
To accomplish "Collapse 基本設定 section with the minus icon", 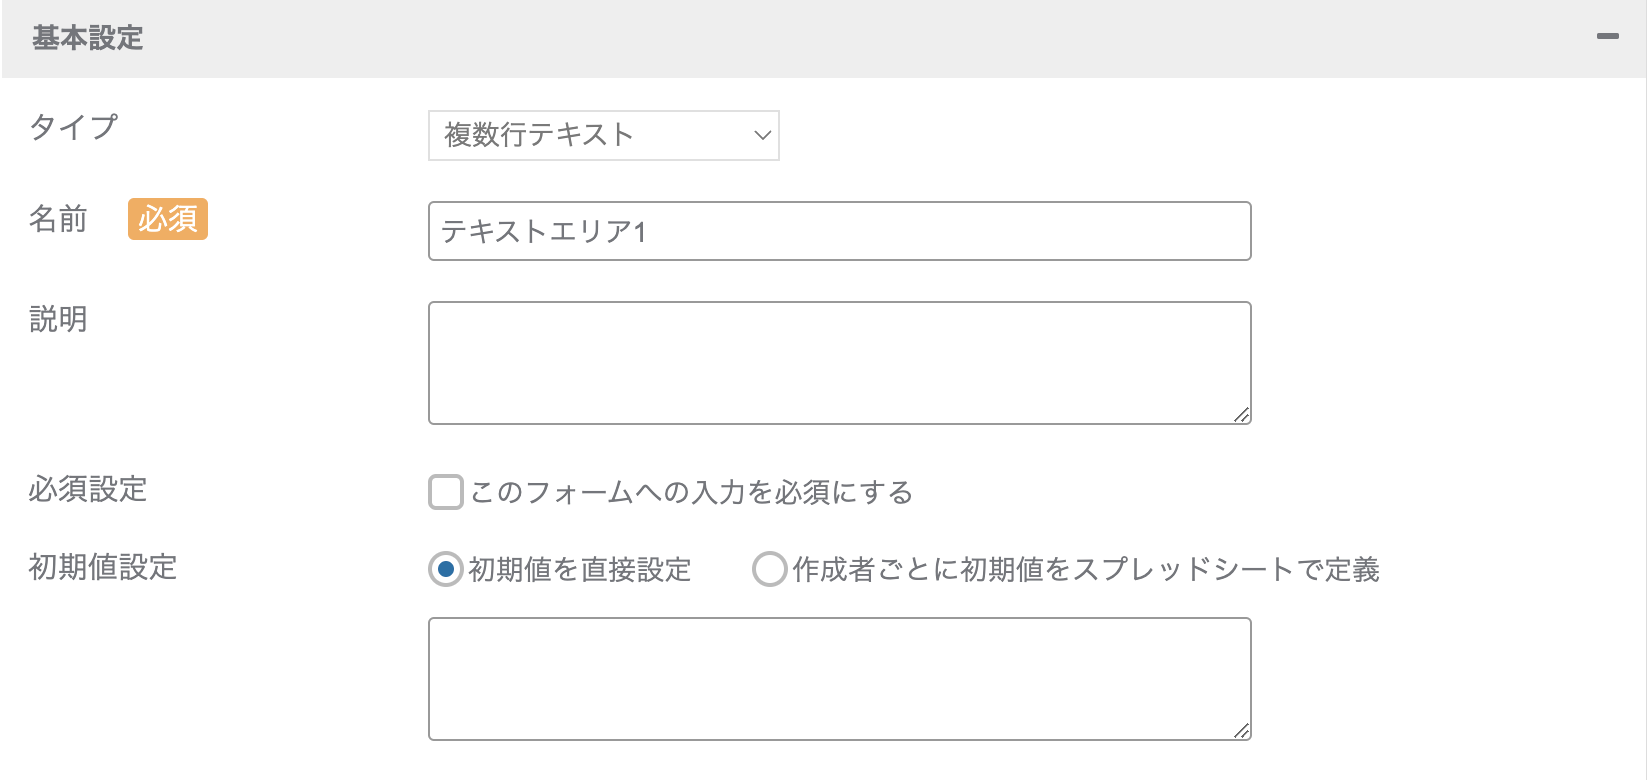I will coord(1607,37).
